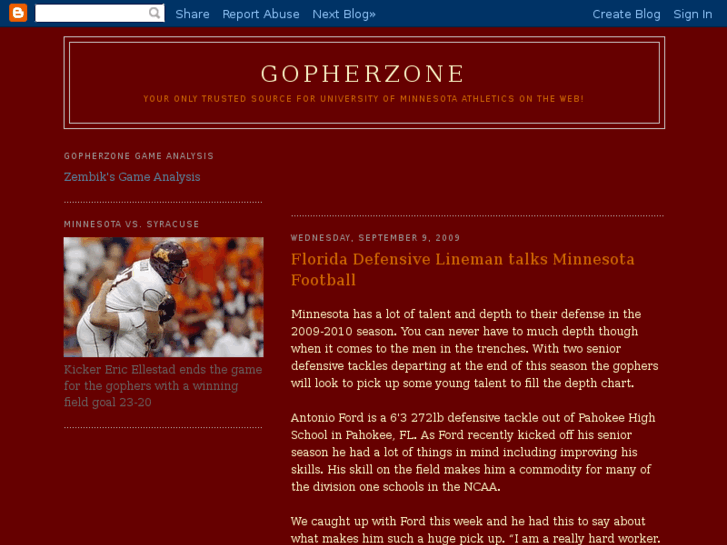Click the Kicker Eric Ellestad photo caption
Viewport: 727px width, 545px height.
163,386
